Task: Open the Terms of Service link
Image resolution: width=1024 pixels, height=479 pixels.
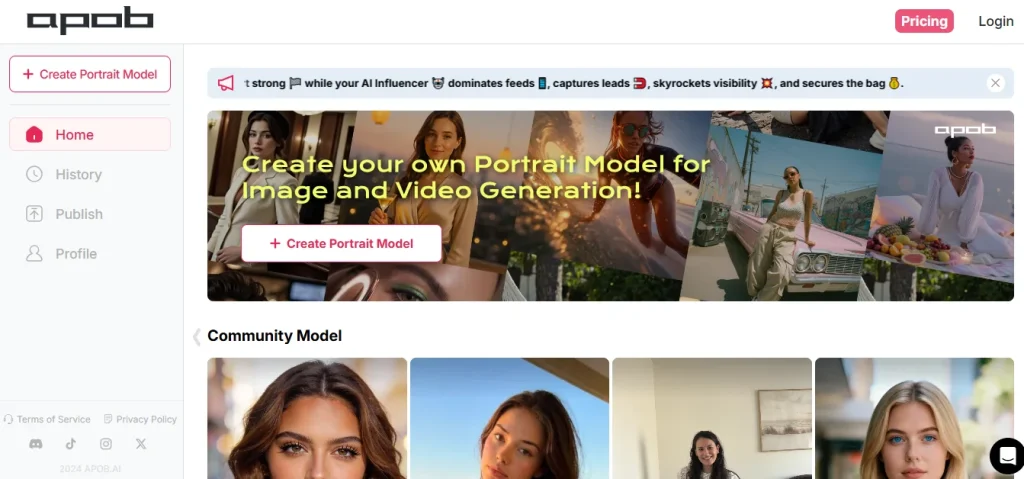Action: (x=47, y=419)
